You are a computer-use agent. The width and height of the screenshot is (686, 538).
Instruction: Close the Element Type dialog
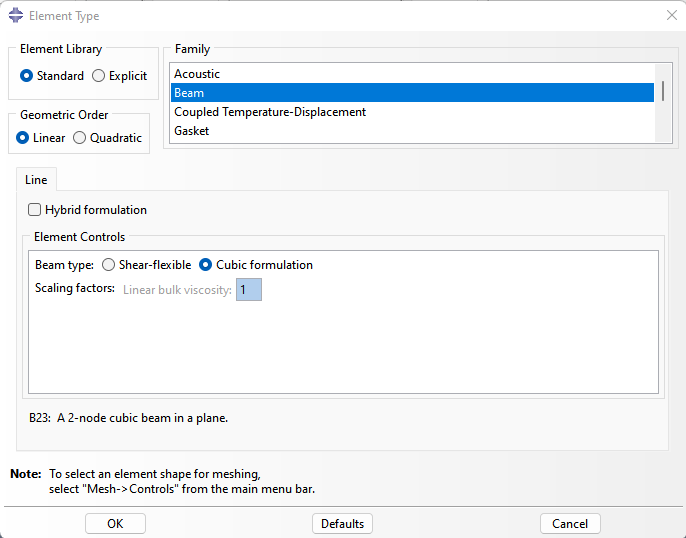(672, 15)
